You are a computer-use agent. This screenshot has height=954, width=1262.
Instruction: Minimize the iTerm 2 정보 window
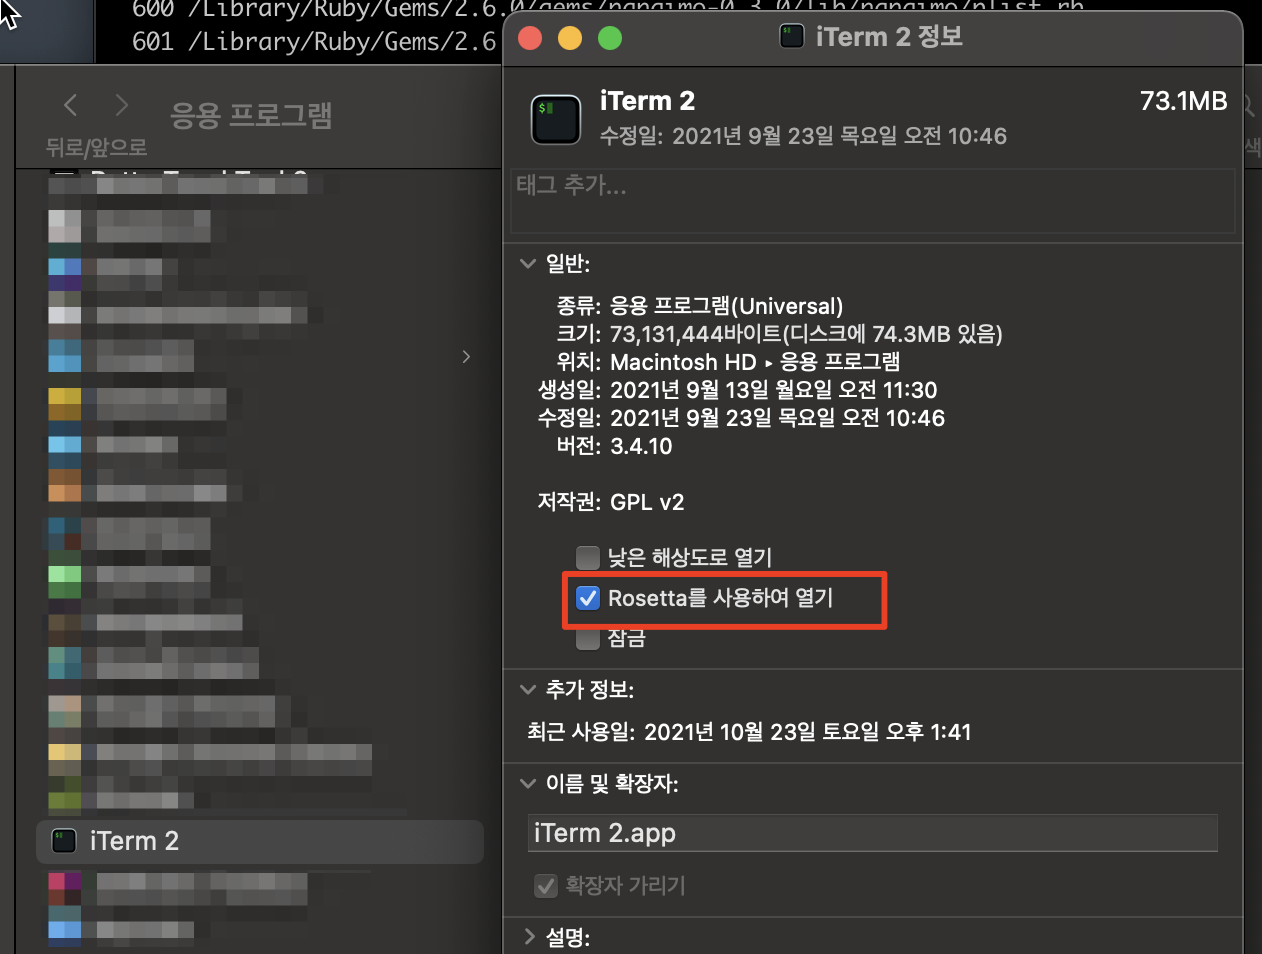pyautogui.click(x=570, y=38)
